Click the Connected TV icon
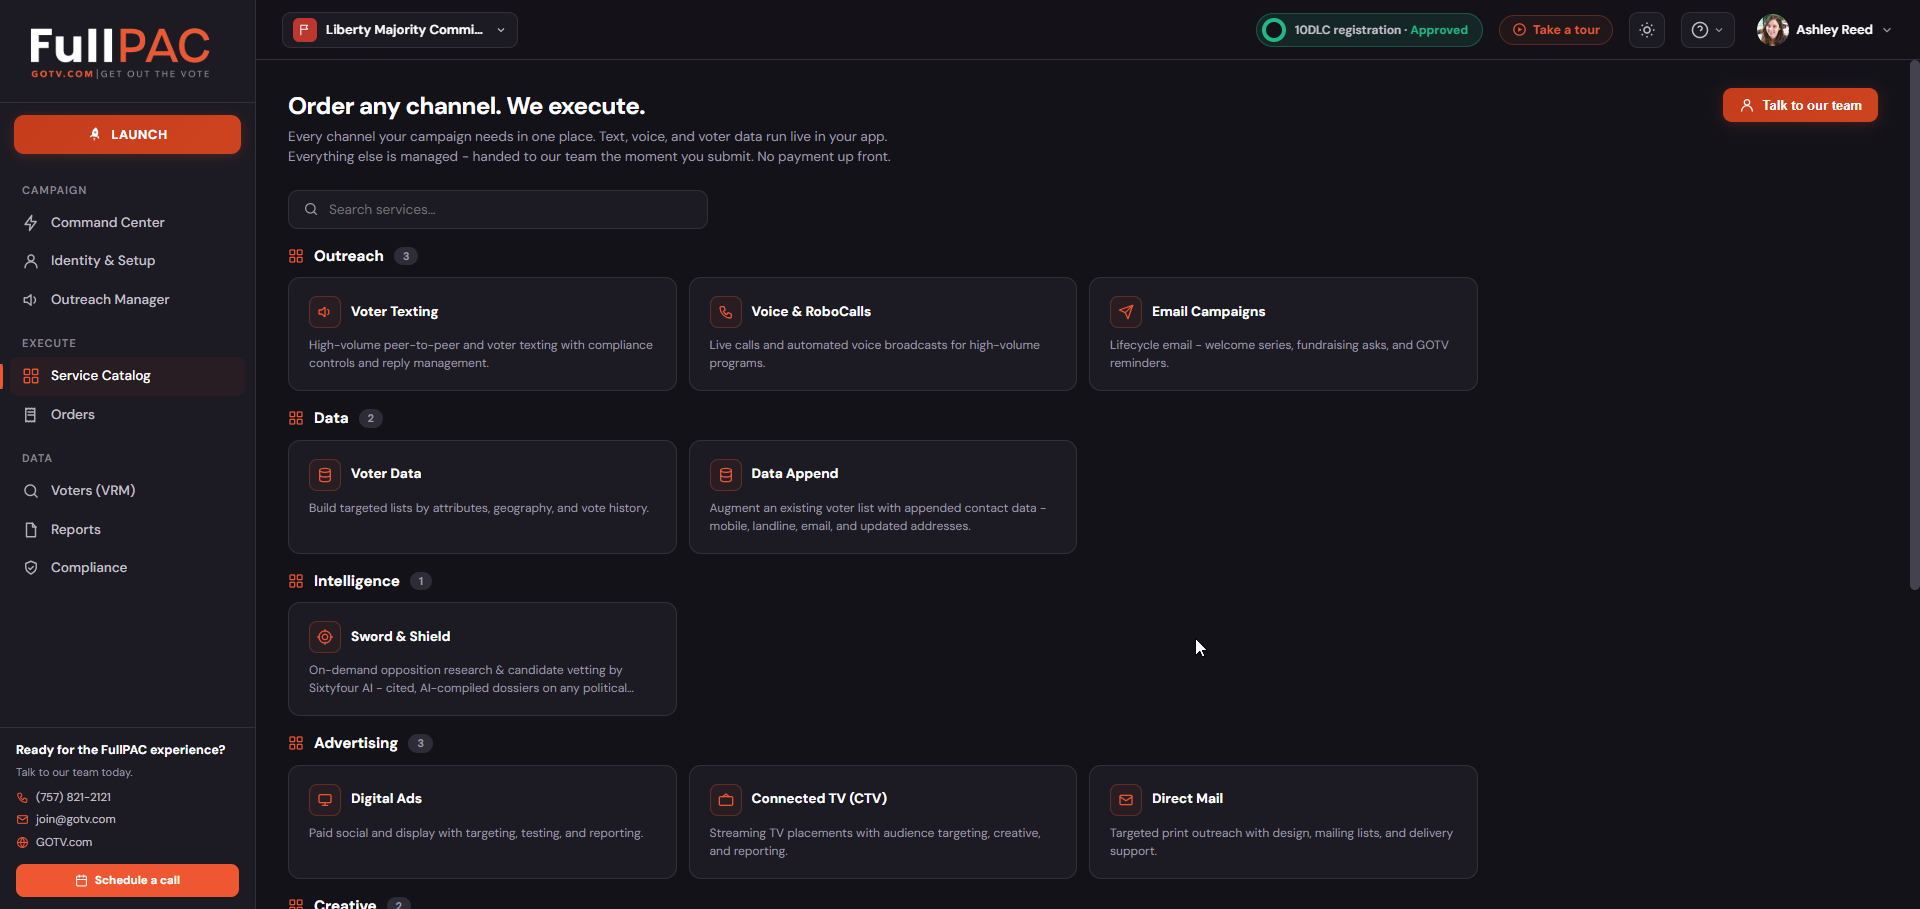 tap(726, 800)
